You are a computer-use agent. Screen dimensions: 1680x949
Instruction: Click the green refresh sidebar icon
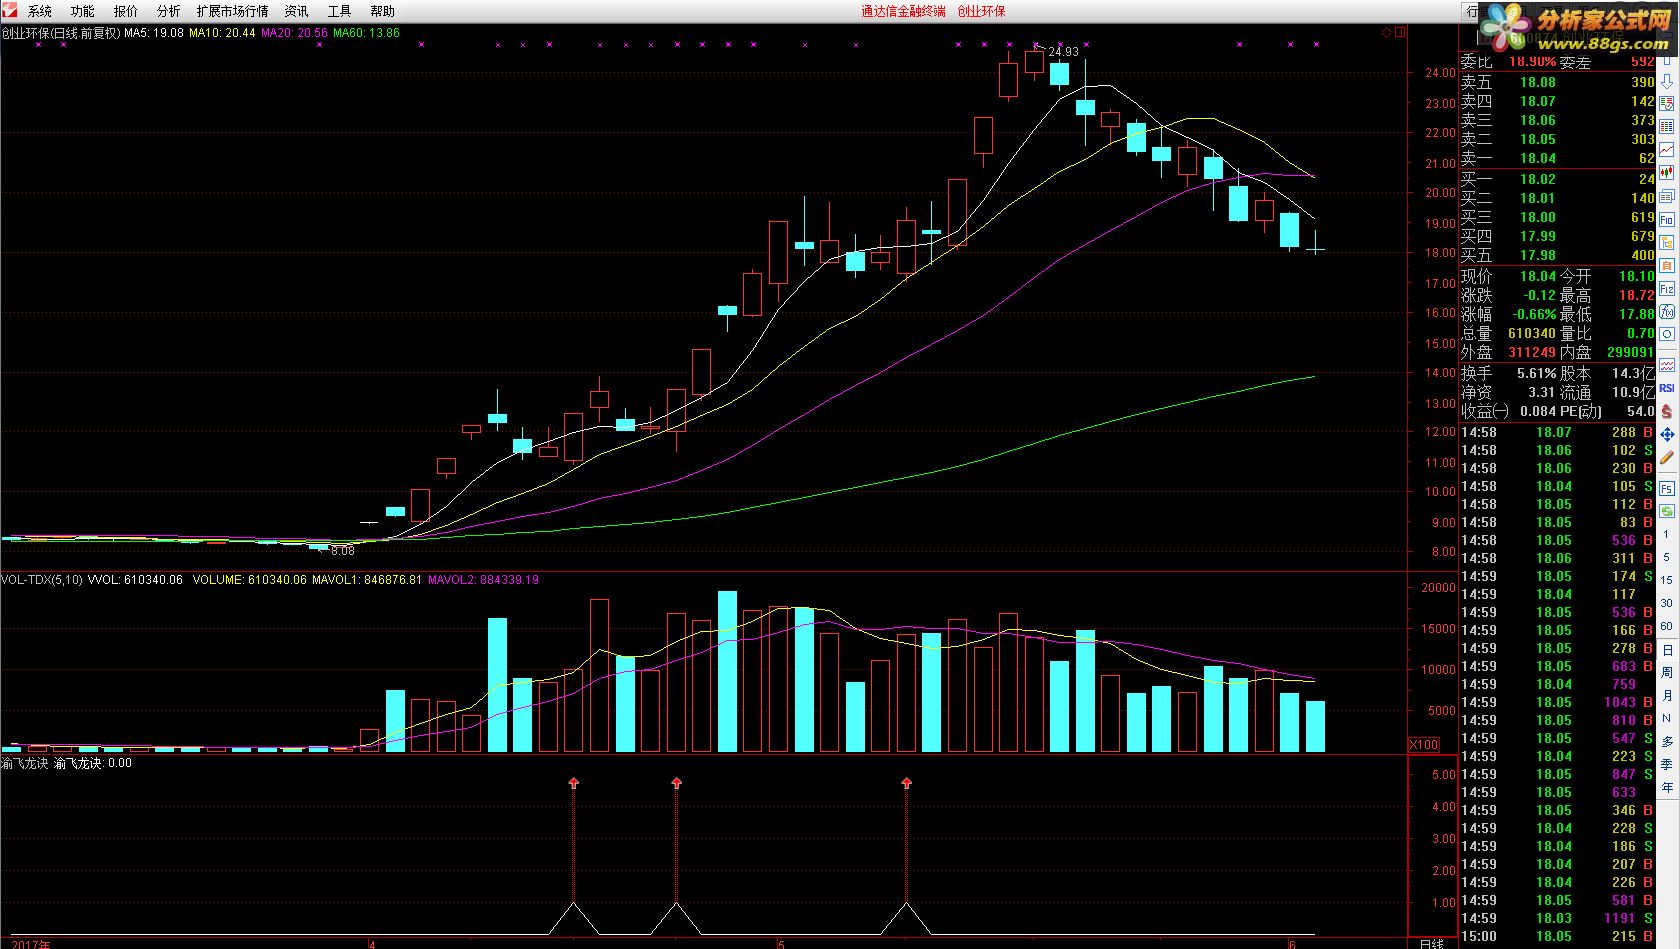(x=1667, y=511)
